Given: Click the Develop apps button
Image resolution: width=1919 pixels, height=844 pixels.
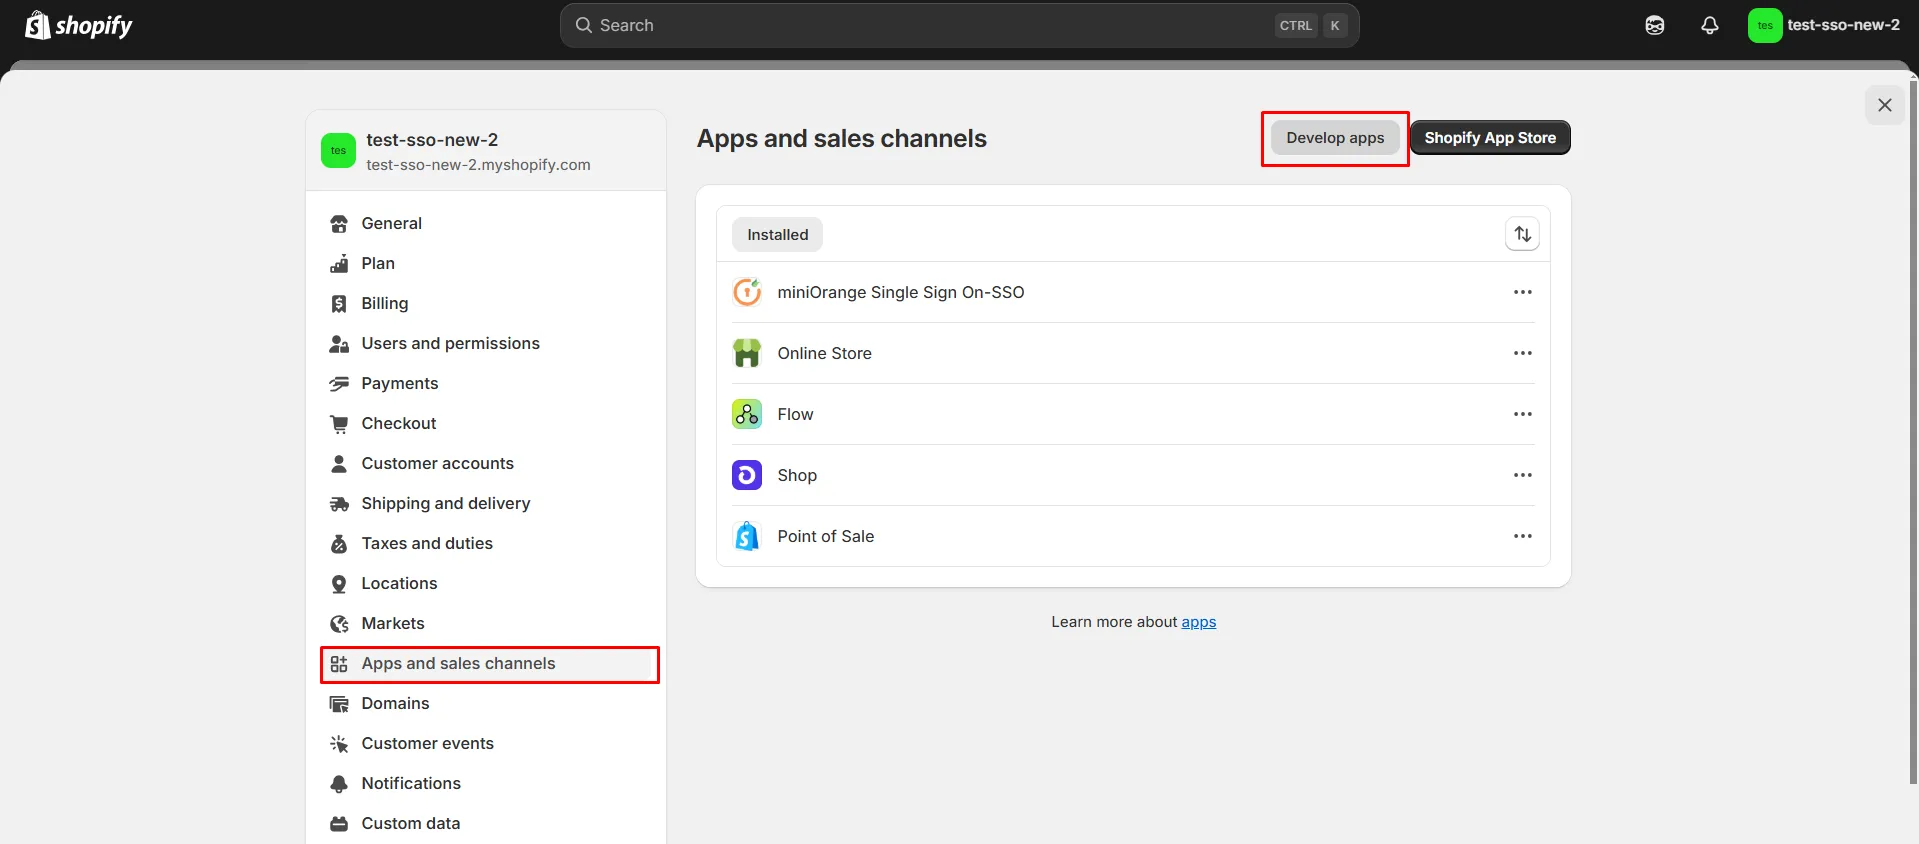Looking at the screenshot, I should point(1335,138).
